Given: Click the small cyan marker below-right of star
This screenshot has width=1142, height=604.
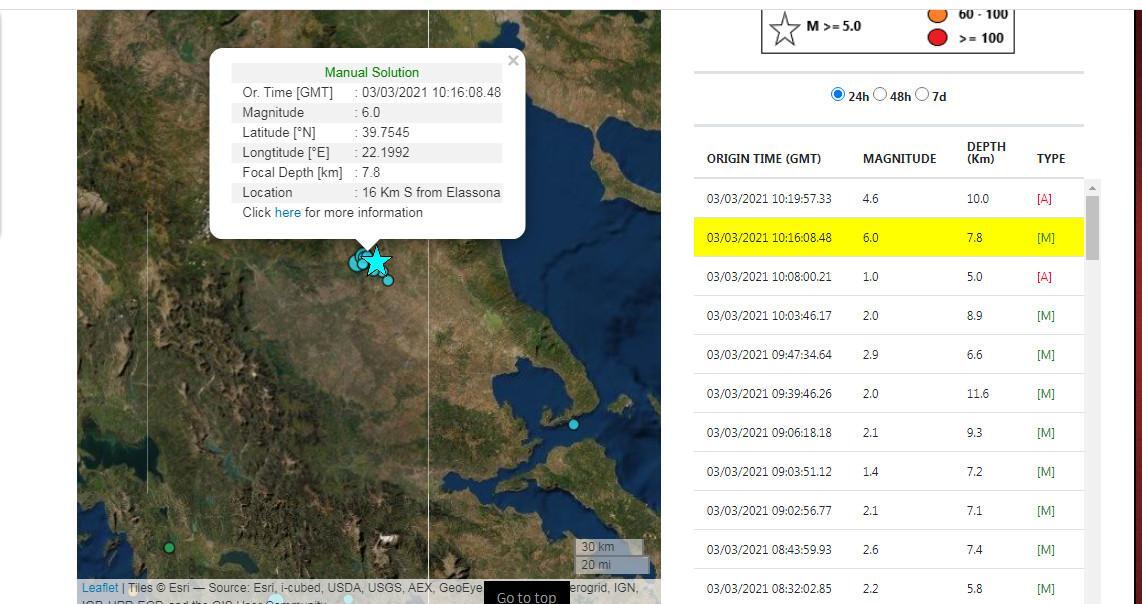Looking at the screenshot, I should coord(388,280).
